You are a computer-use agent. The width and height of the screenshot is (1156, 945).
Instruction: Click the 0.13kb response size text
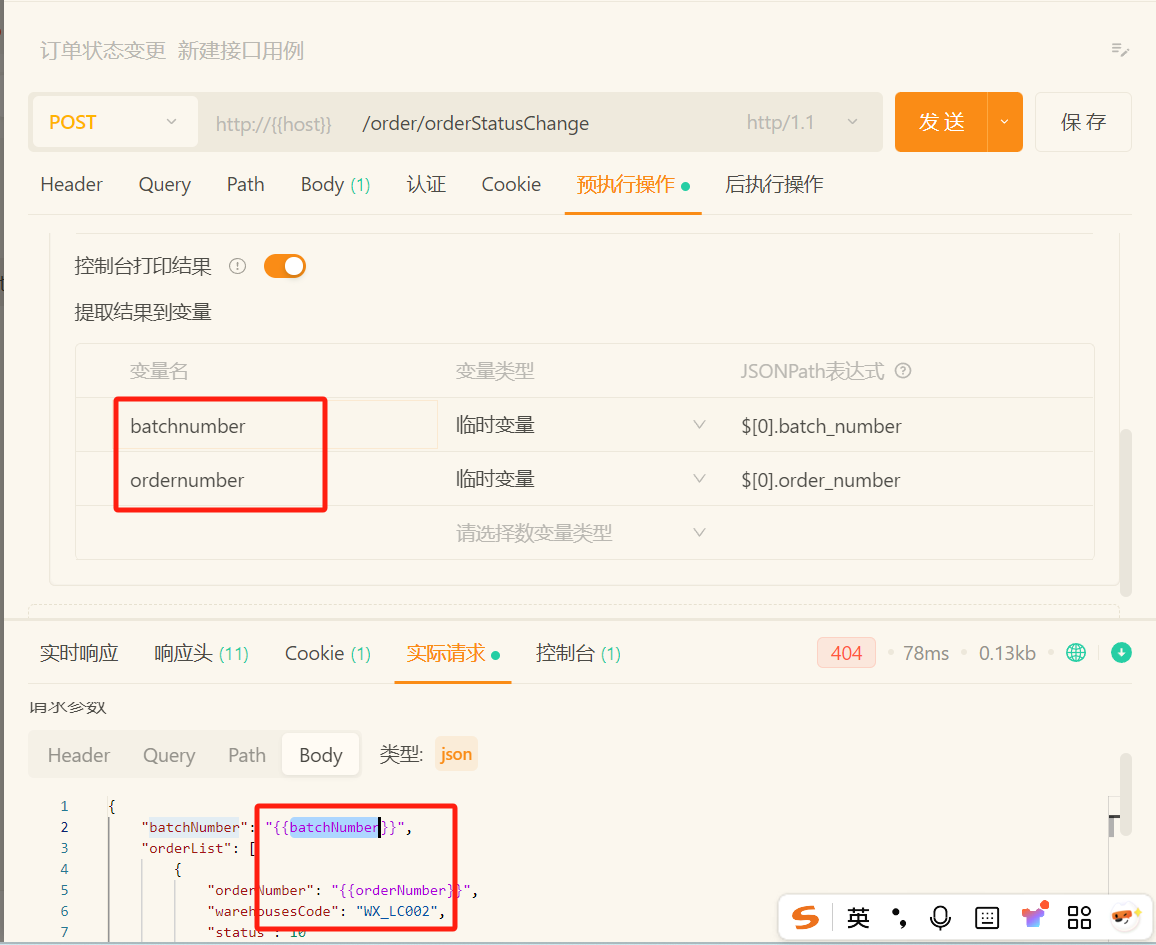click(x=1007, y=653)
